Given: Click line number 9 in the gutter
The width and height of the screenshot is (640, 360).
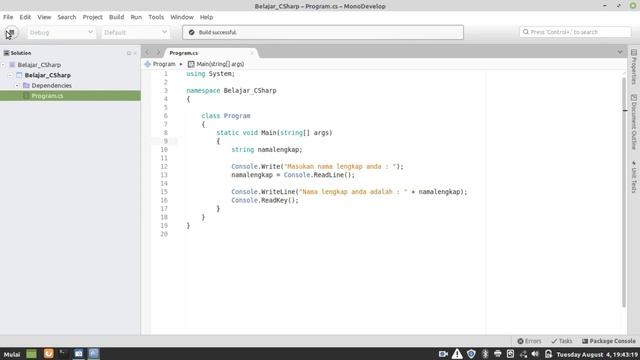Looking at the screenshot, I should point(165,141).
